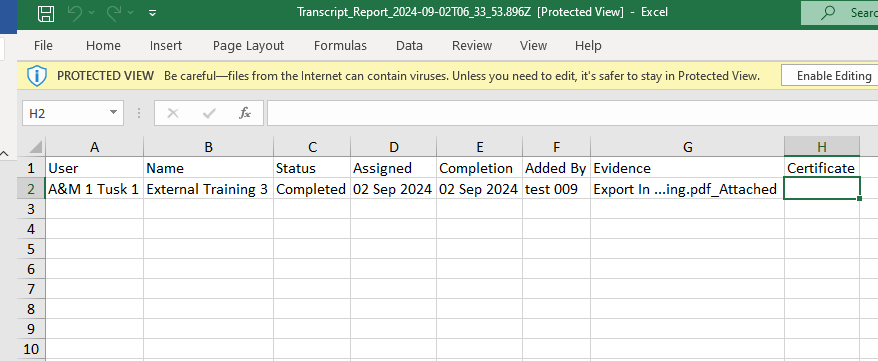
Task: Click the formula bar Enter checkmark icon
Action: (x=209, y=114)
